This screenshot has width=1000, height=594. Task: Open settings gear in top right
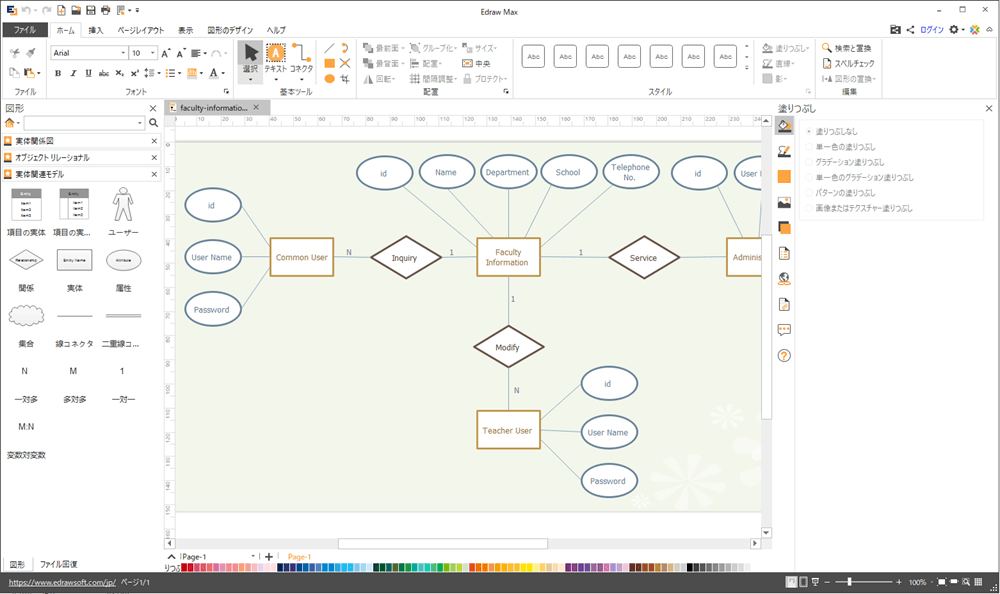coord(953,29)
